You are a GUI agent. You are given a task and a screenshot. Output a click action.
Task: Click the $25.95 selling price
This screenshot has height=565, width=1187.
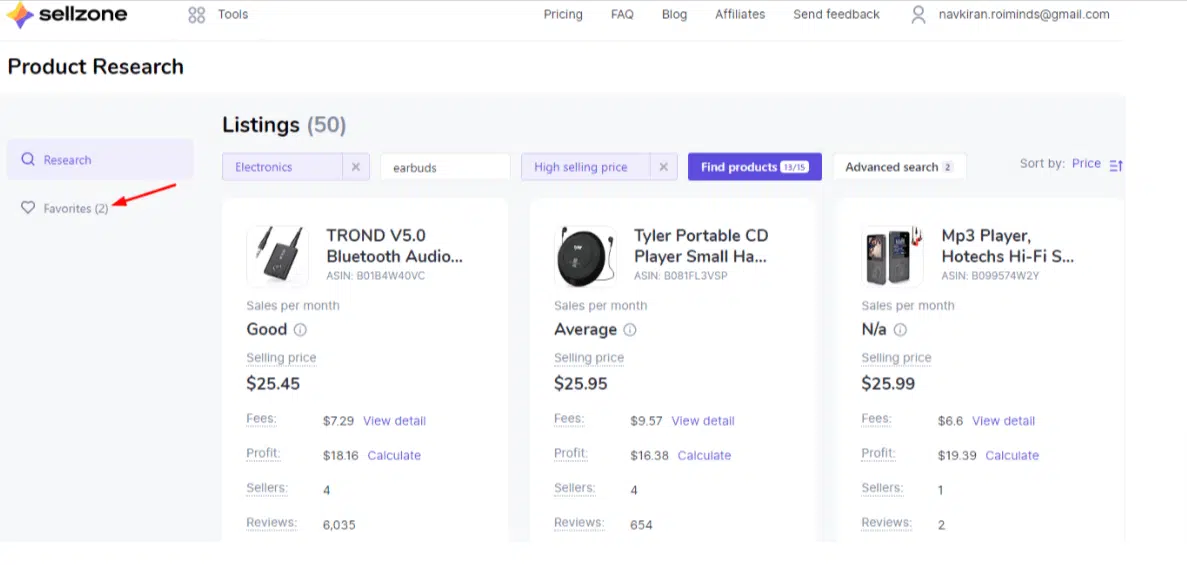point(581,384)
